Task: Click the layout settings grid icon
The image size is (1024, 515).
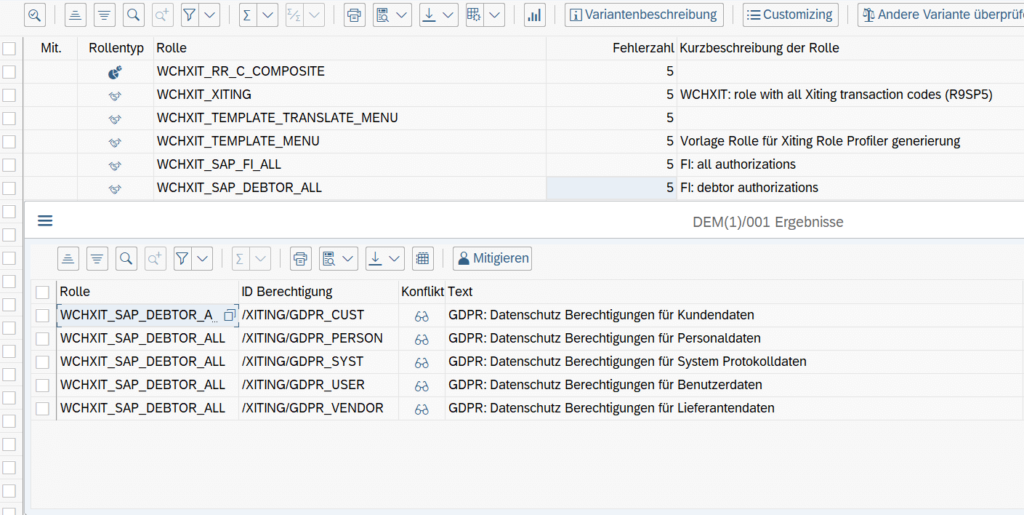Action: pos(475,14)
